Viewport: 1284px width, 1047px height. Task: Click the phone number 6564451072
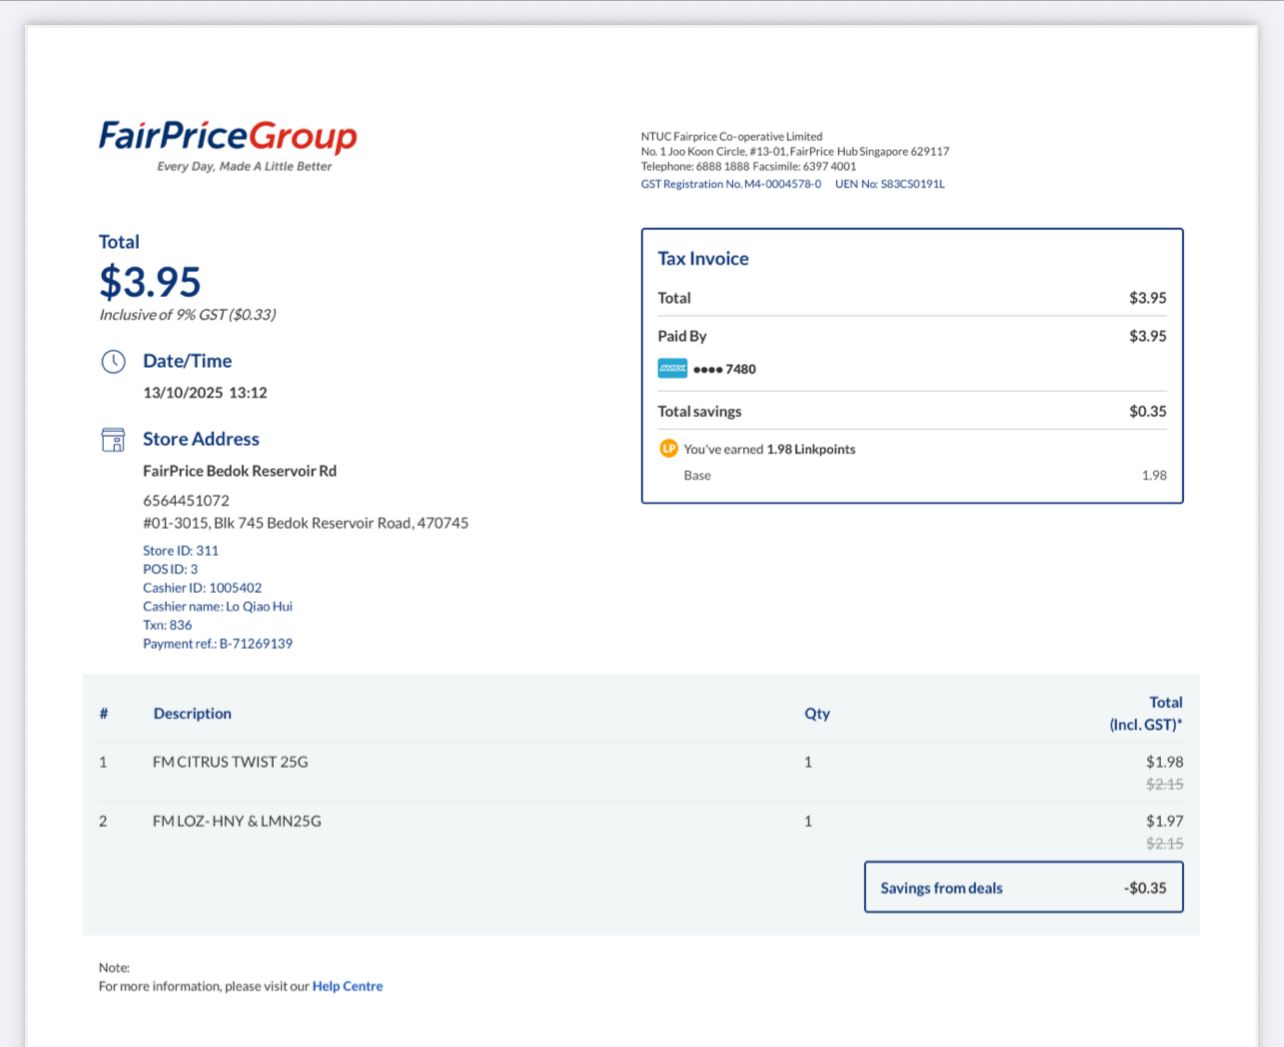tap(186, 501)
